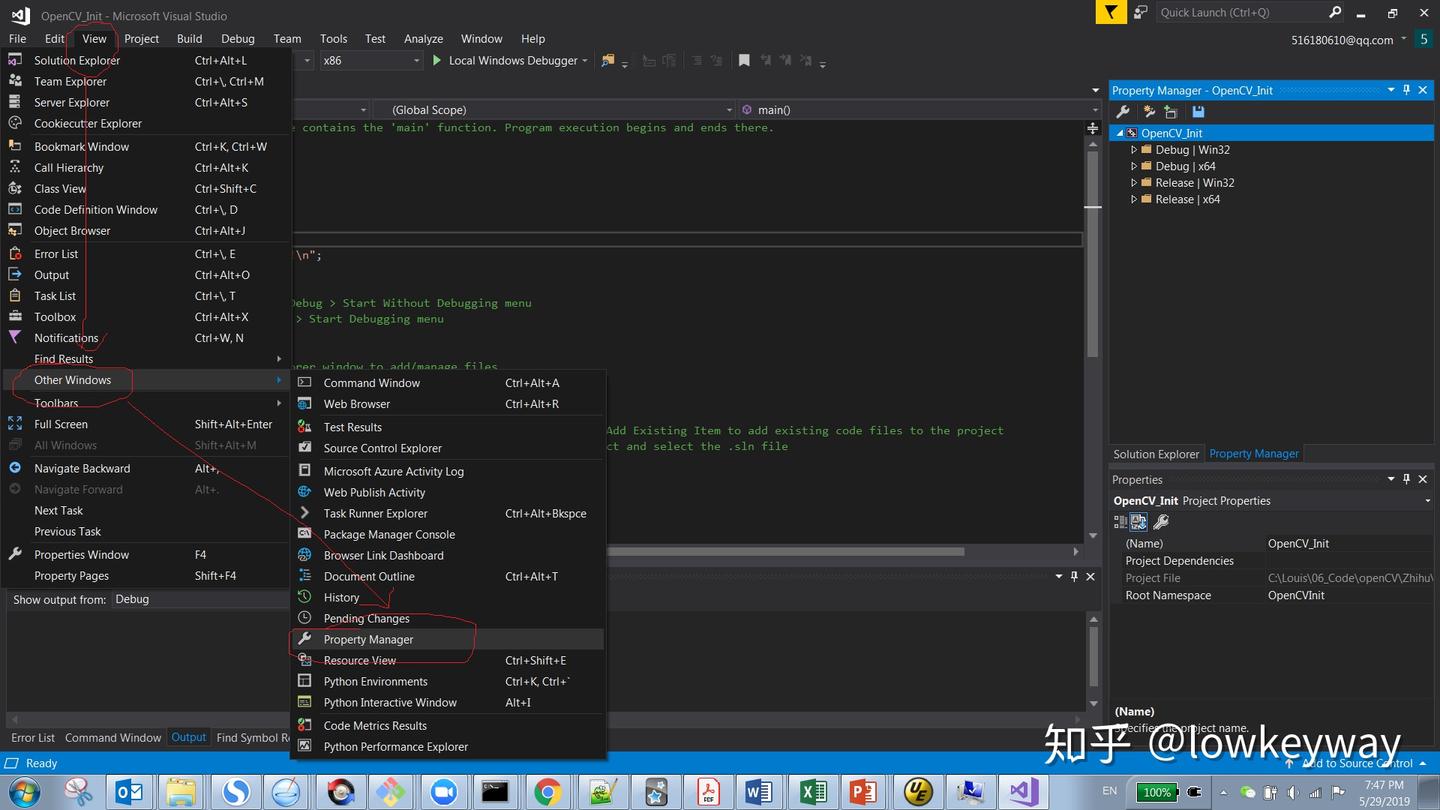
Task: Toggle Alphabetical sort in Properties panel
Action: click(1139, 522)
